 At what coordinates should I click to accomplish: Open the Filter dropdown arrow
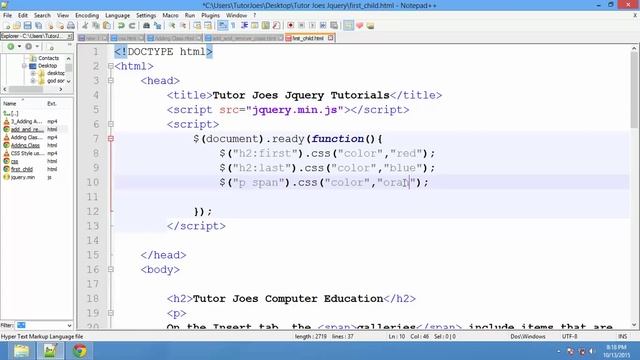[x=69, y=325]
